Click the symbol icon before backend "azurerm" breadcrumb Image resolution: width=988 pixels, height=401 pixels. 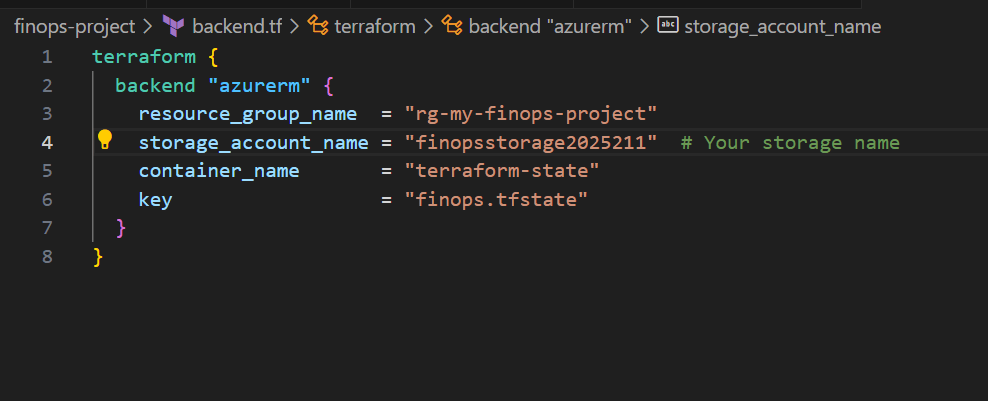(x=451, y=26)
